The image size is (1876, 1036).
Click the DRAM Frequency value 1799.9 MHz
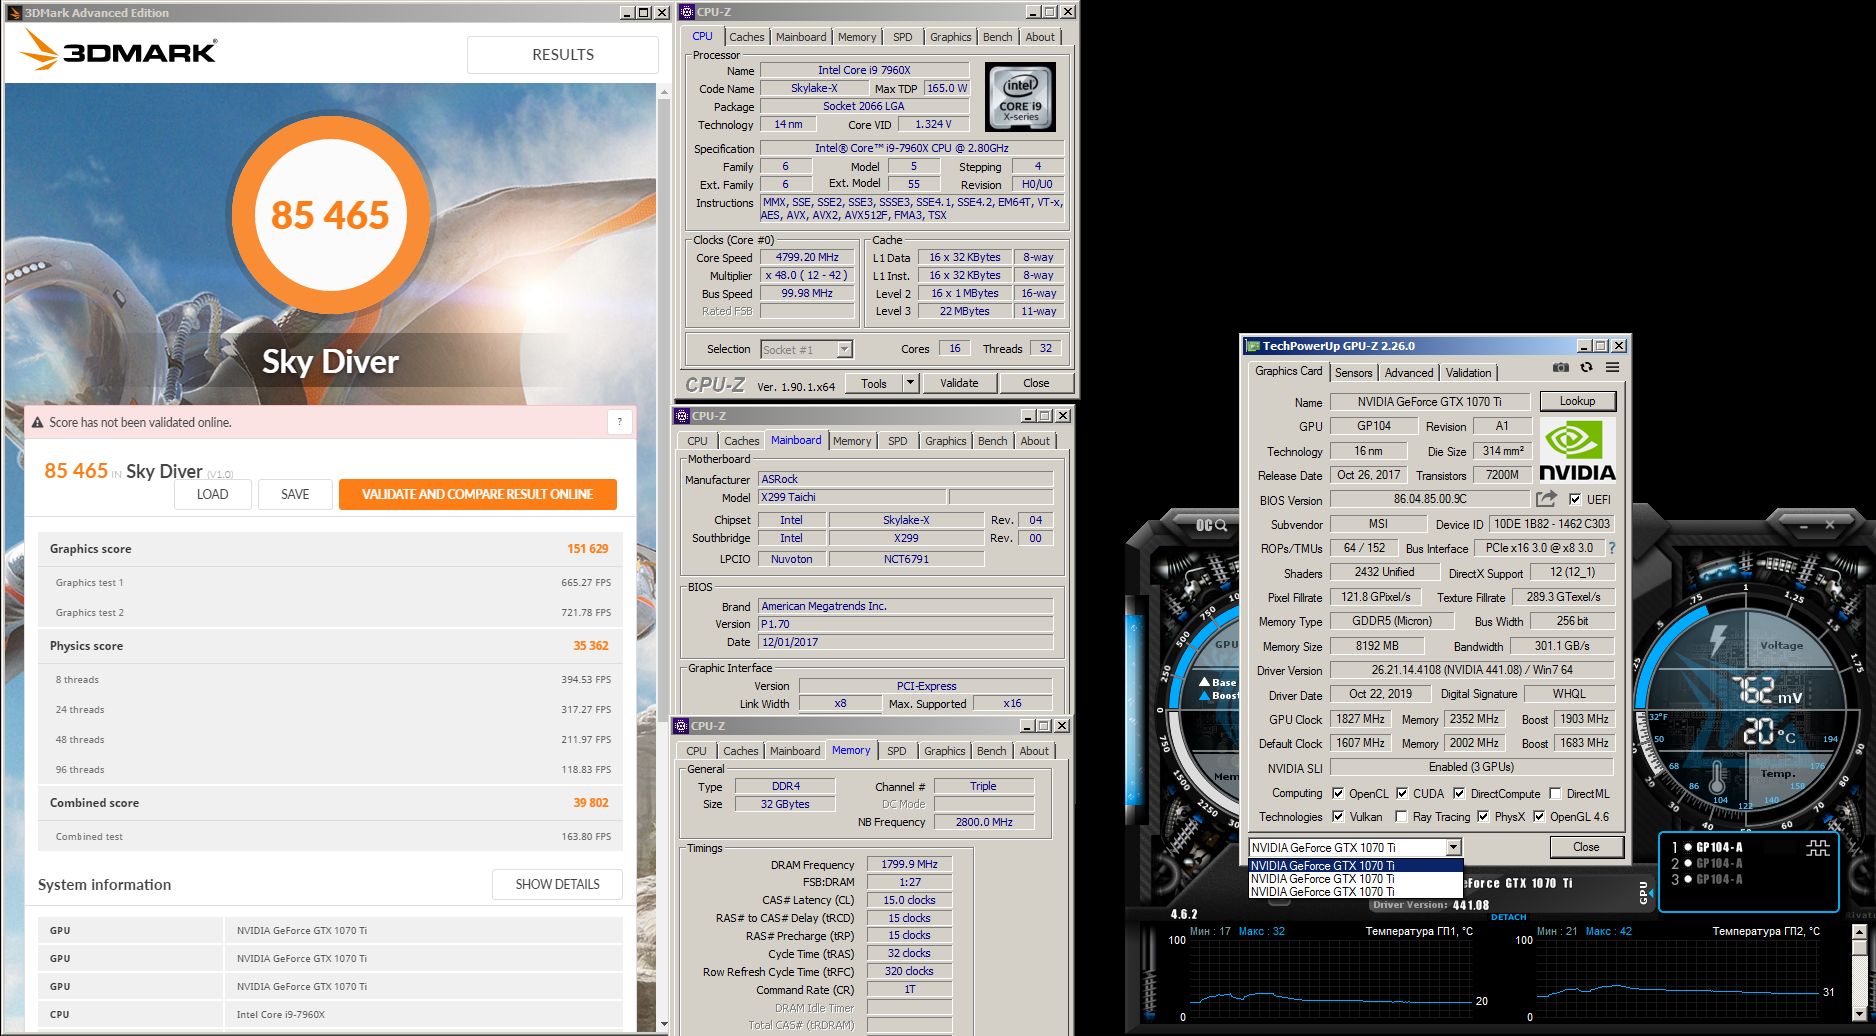pos(909,864)
